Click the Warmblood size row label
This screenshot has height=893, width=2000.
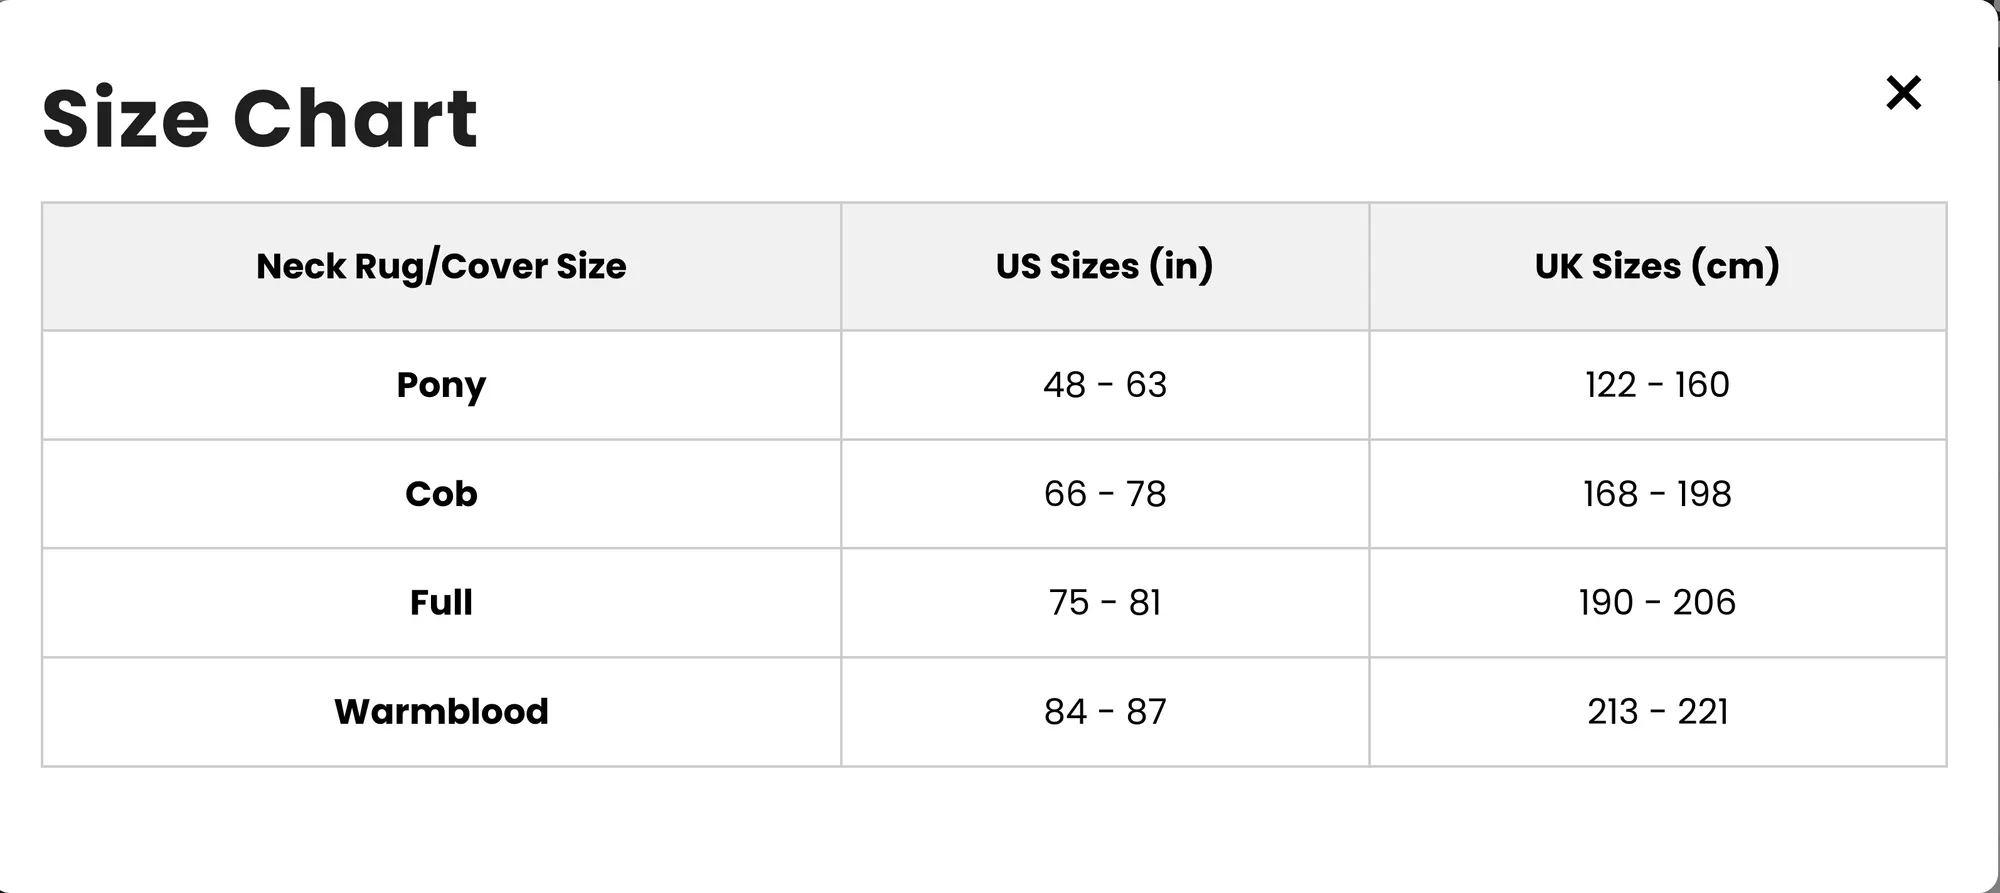[x=441, y=712]
